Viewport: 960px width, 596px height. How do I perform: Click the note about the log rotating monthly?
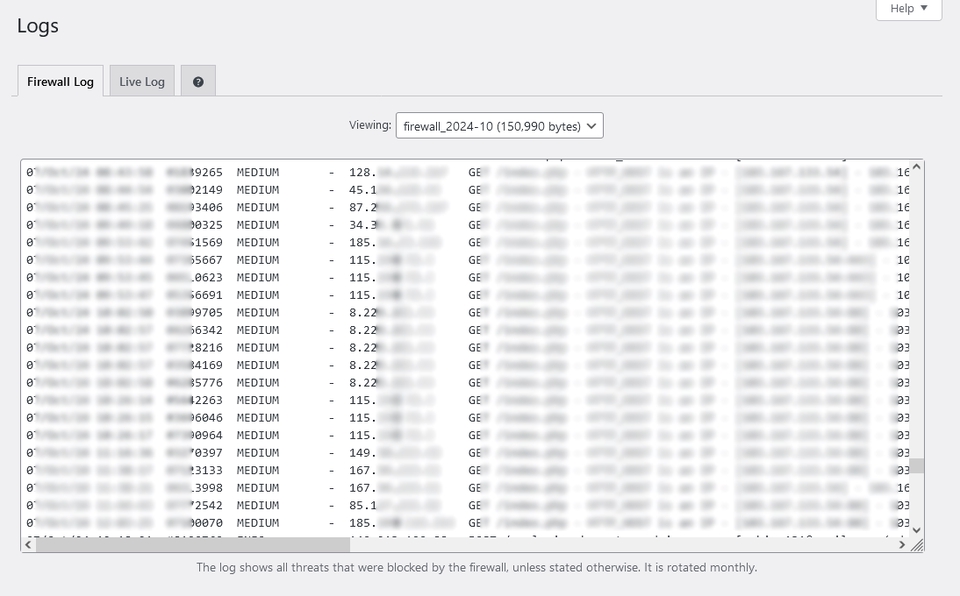(x=476, y=567)
